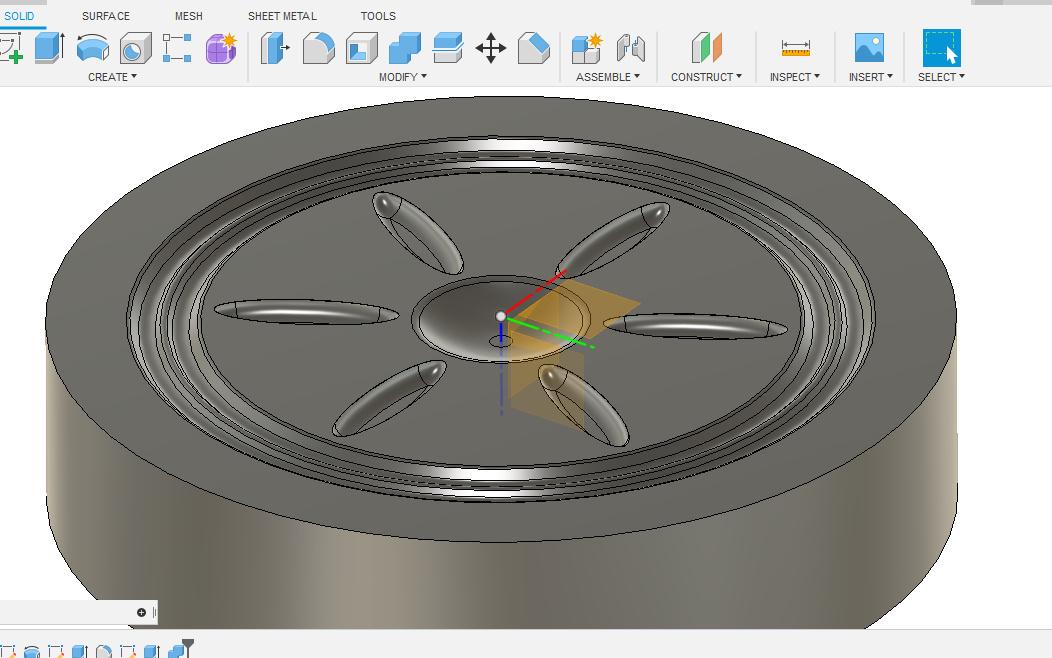Open the SHEET METAL tab
Viewport: 1052px width, 658px height.
pos(282,16)
